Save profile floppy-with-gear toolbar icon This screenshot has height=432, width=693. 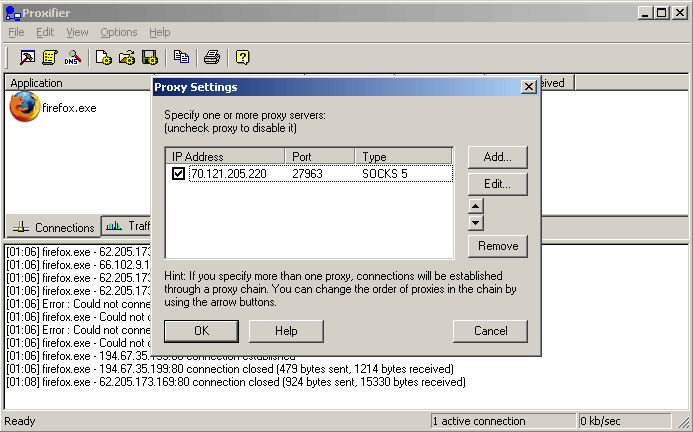click(x=150, y=57)
